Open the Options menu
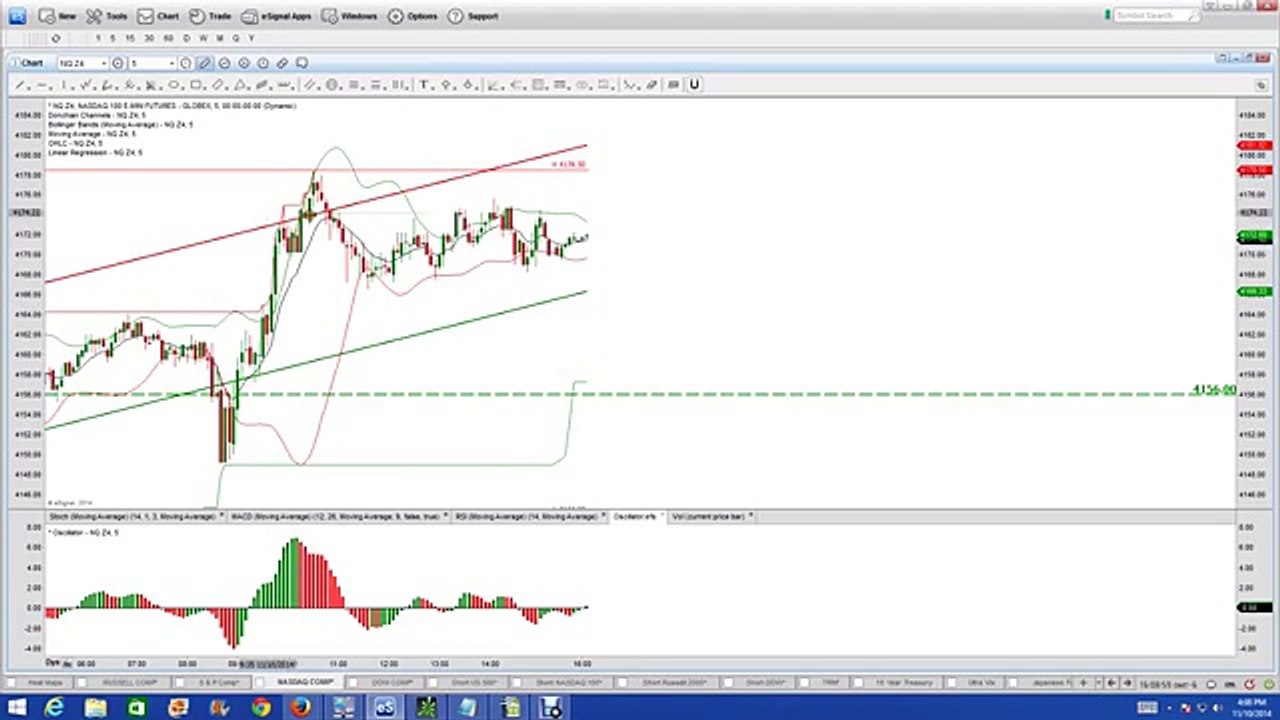 pos(412,16)
